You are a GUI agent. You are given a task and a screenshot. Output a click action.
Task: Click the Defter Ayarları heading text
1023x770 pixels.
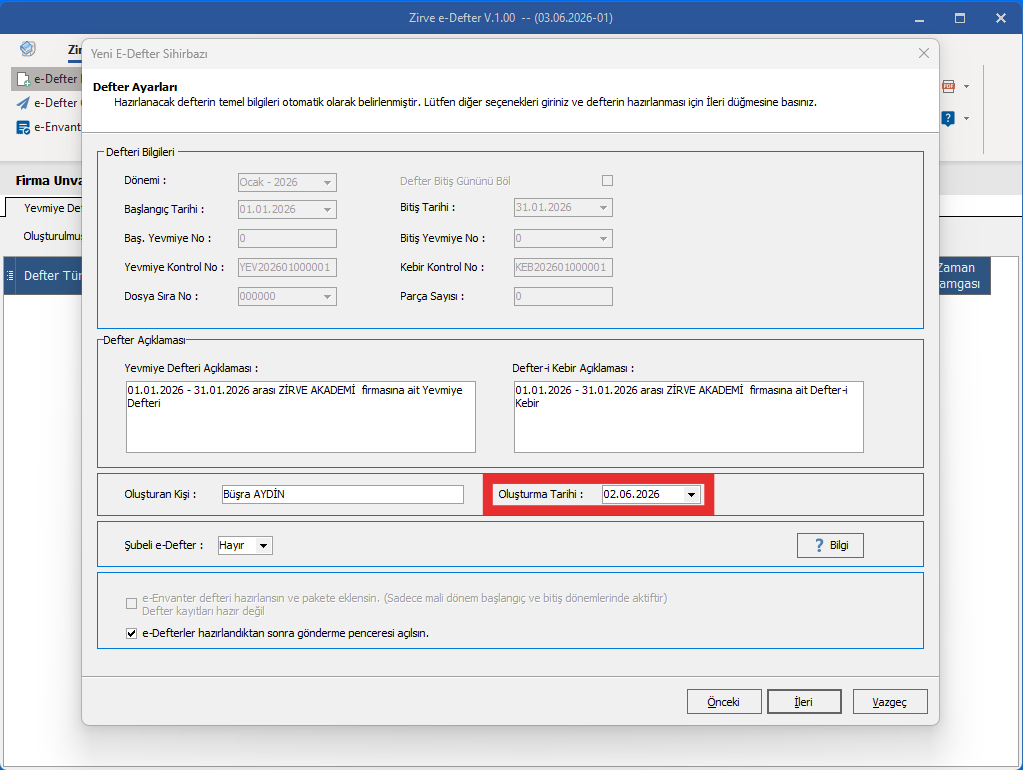[135, 87]
